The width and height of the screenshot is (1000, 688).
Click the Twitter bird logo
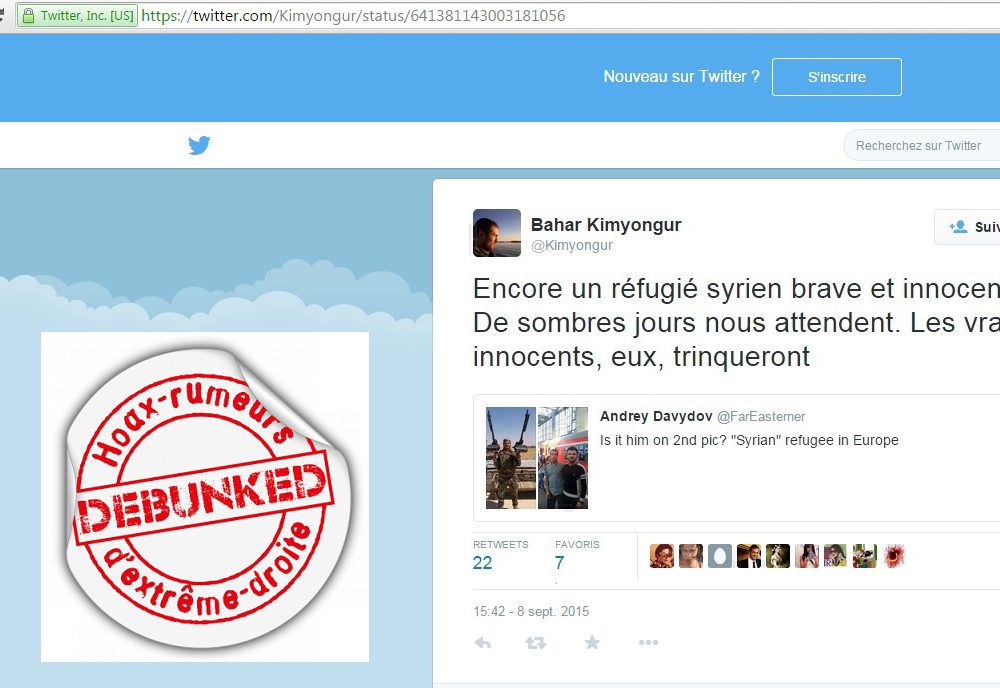199,145
